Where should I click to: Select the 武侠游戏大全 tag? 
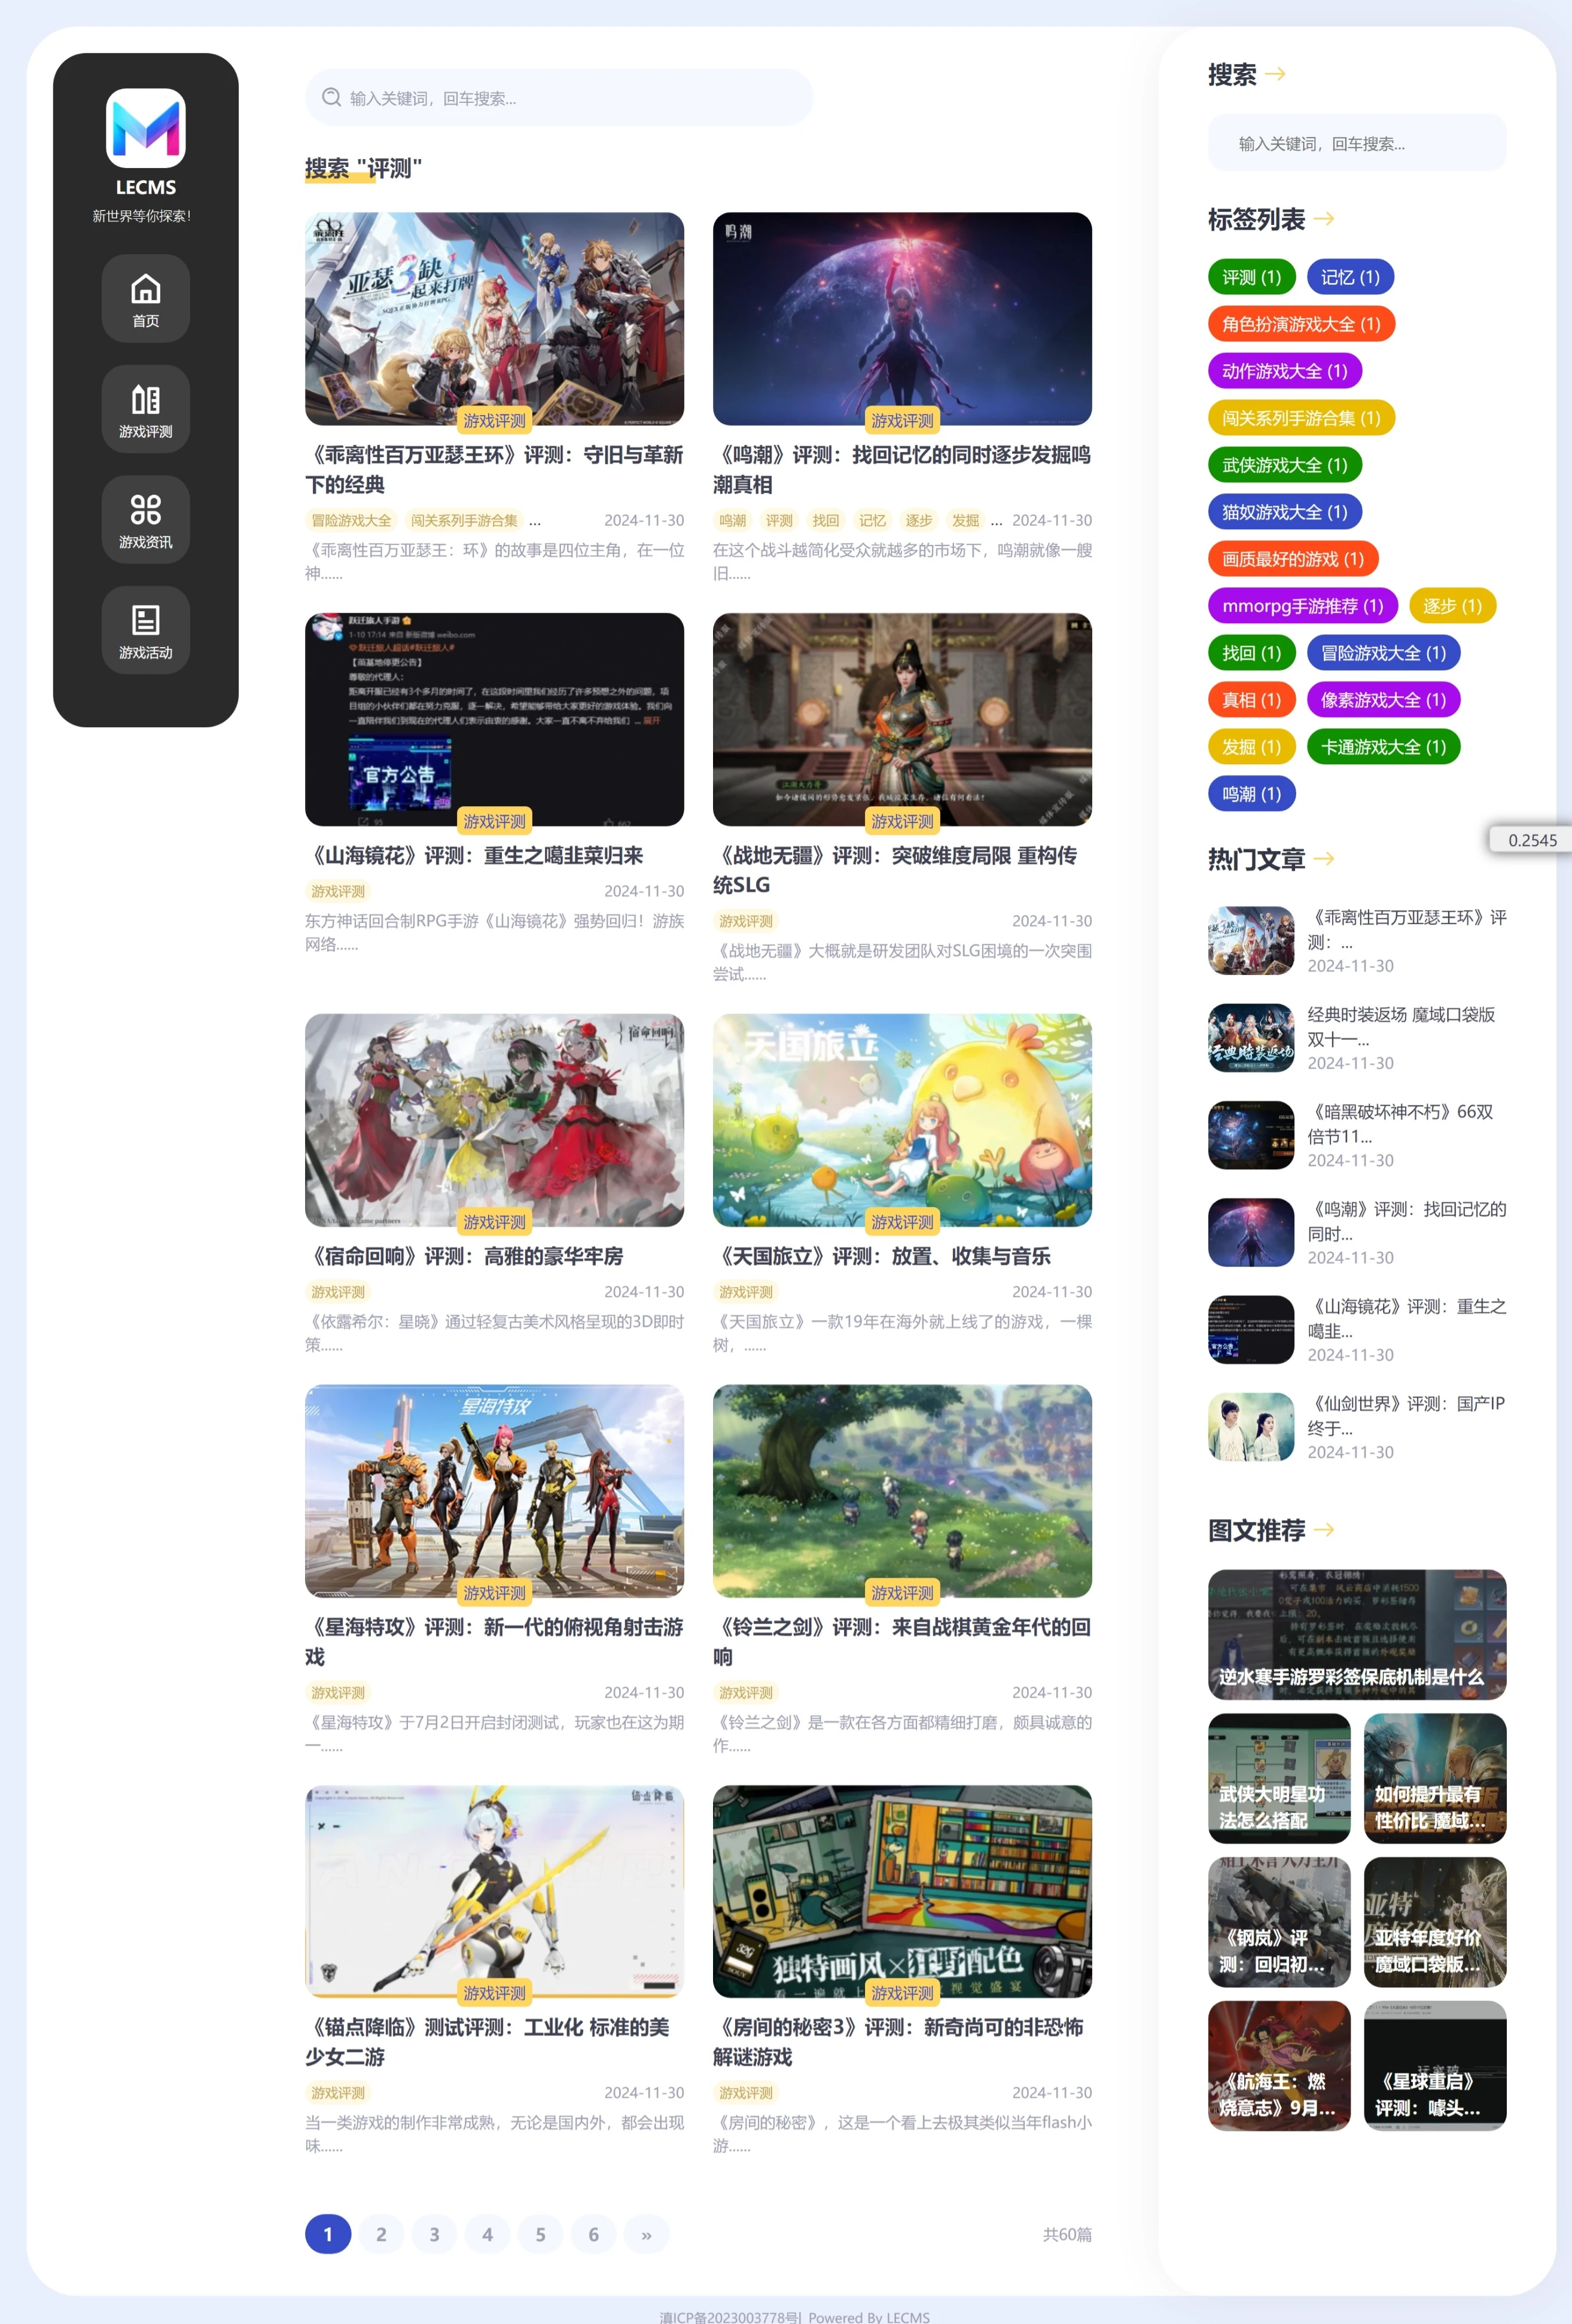[1284, 465]
